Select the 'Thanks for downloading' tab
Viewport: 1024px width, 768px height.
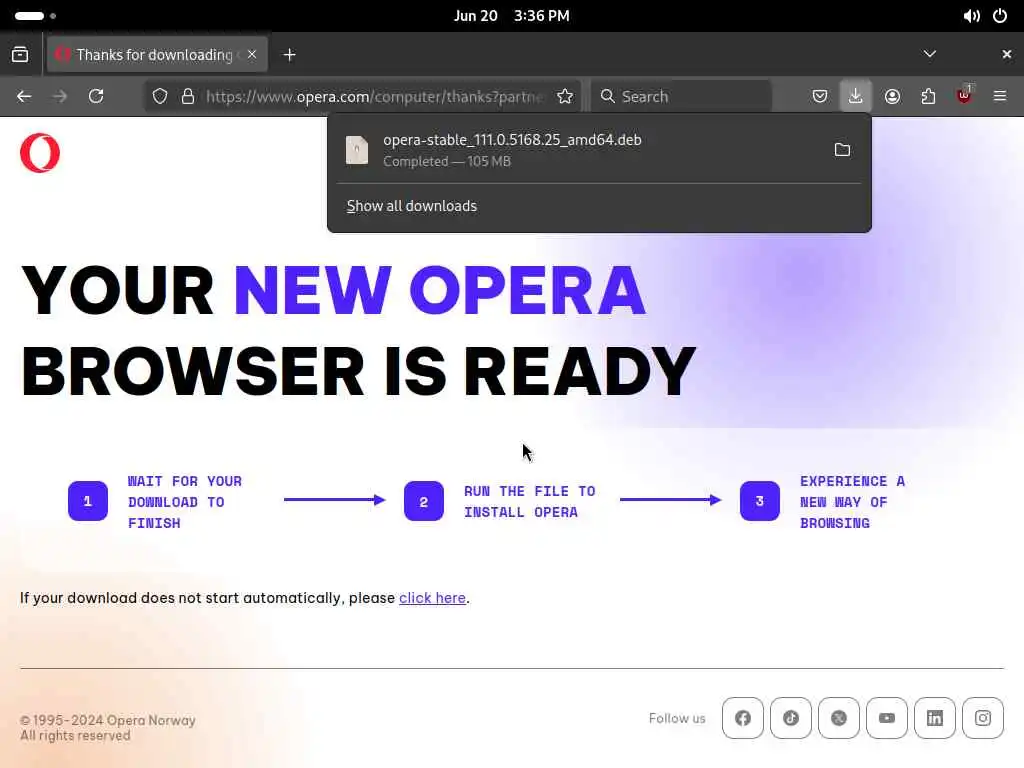[x=157, y=55]
